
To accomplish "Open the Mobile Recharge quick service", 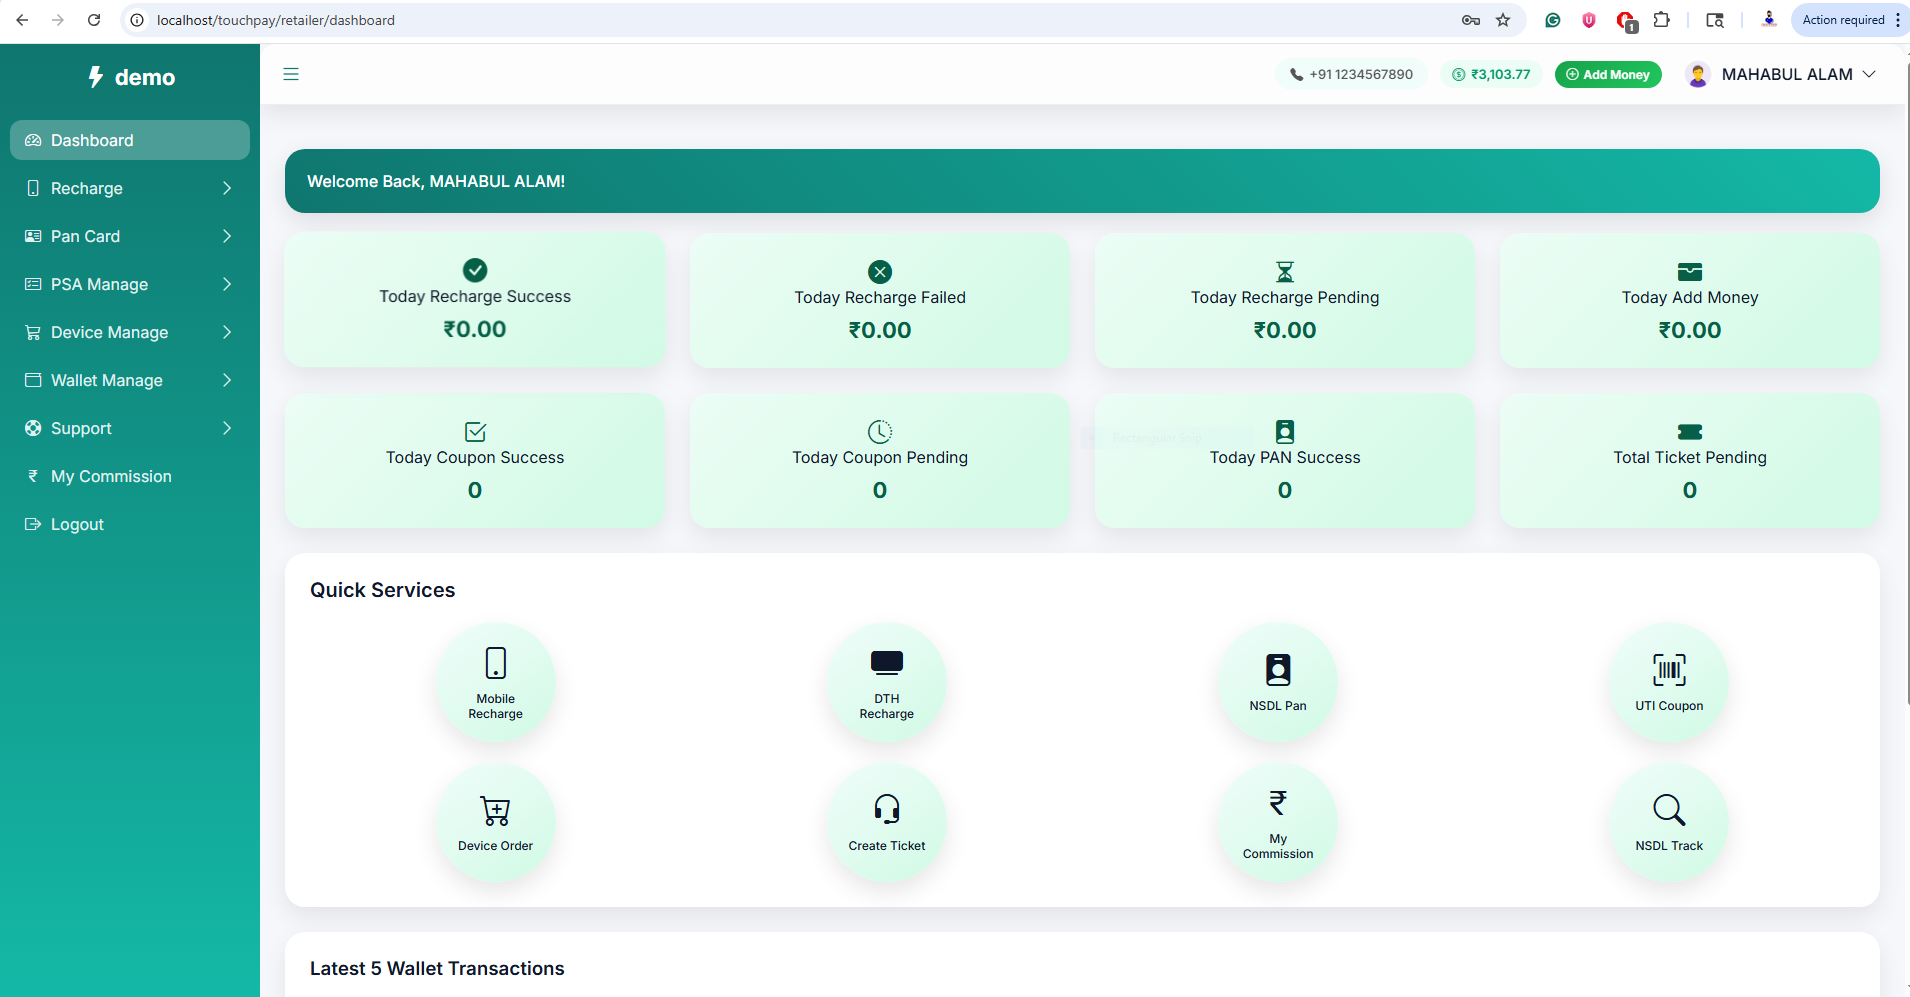I will point(495,682).
